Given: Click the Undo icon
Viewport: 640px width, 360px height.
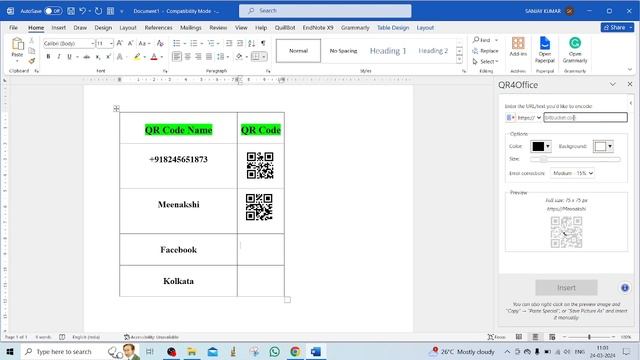Looking at the screenshot, I should click(x=82, y=11).
